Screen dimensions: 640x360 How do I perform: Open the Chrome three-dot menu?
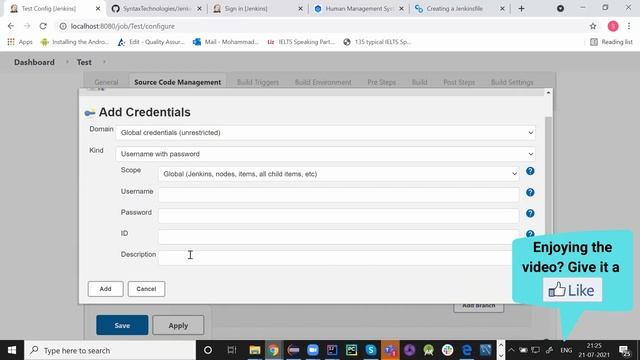[629, 26]
